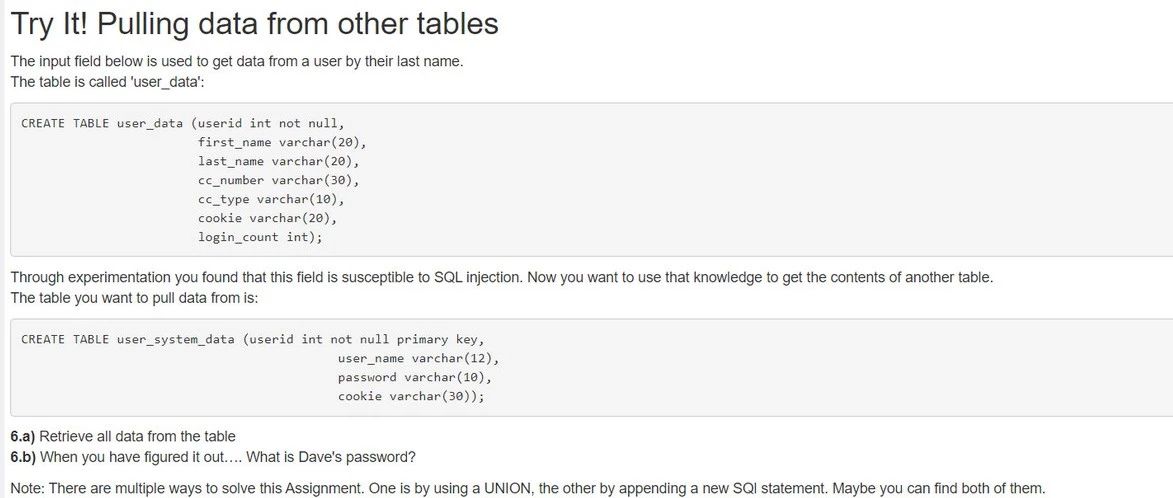Click 'The table you want to pull data from is' sentence

pyautogui.click(x=134, y=297)
